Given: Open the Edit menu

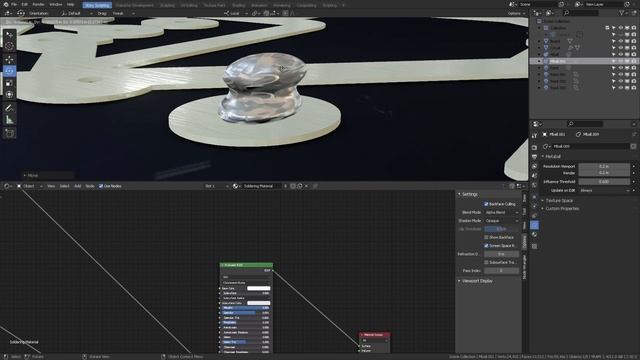Looking at the screenshot, I should tap(24, 4).
